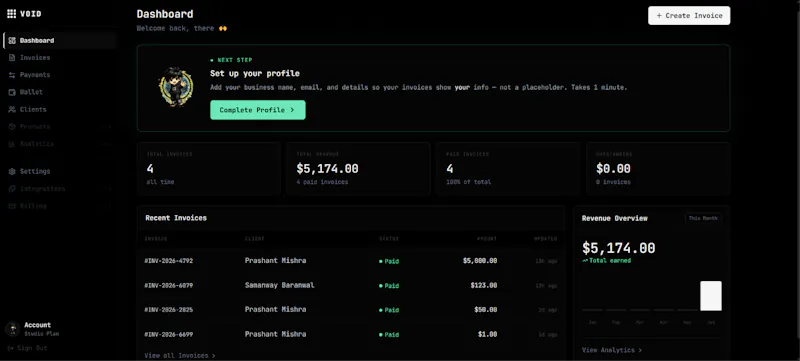Click the Wallet icon in sidebar
800x361 pixels.
click(12, 92)
